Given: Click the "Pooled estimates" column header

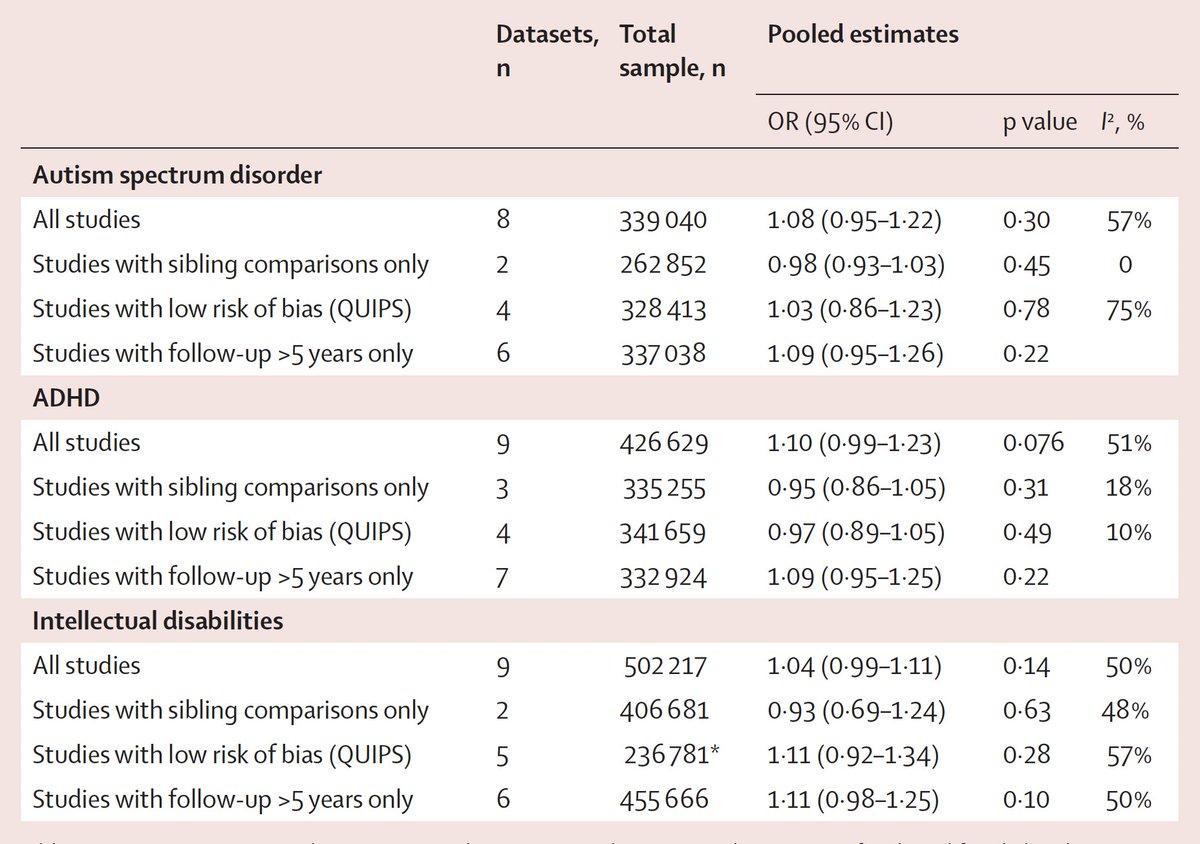Looking at the screenshot, I should 862,34.
